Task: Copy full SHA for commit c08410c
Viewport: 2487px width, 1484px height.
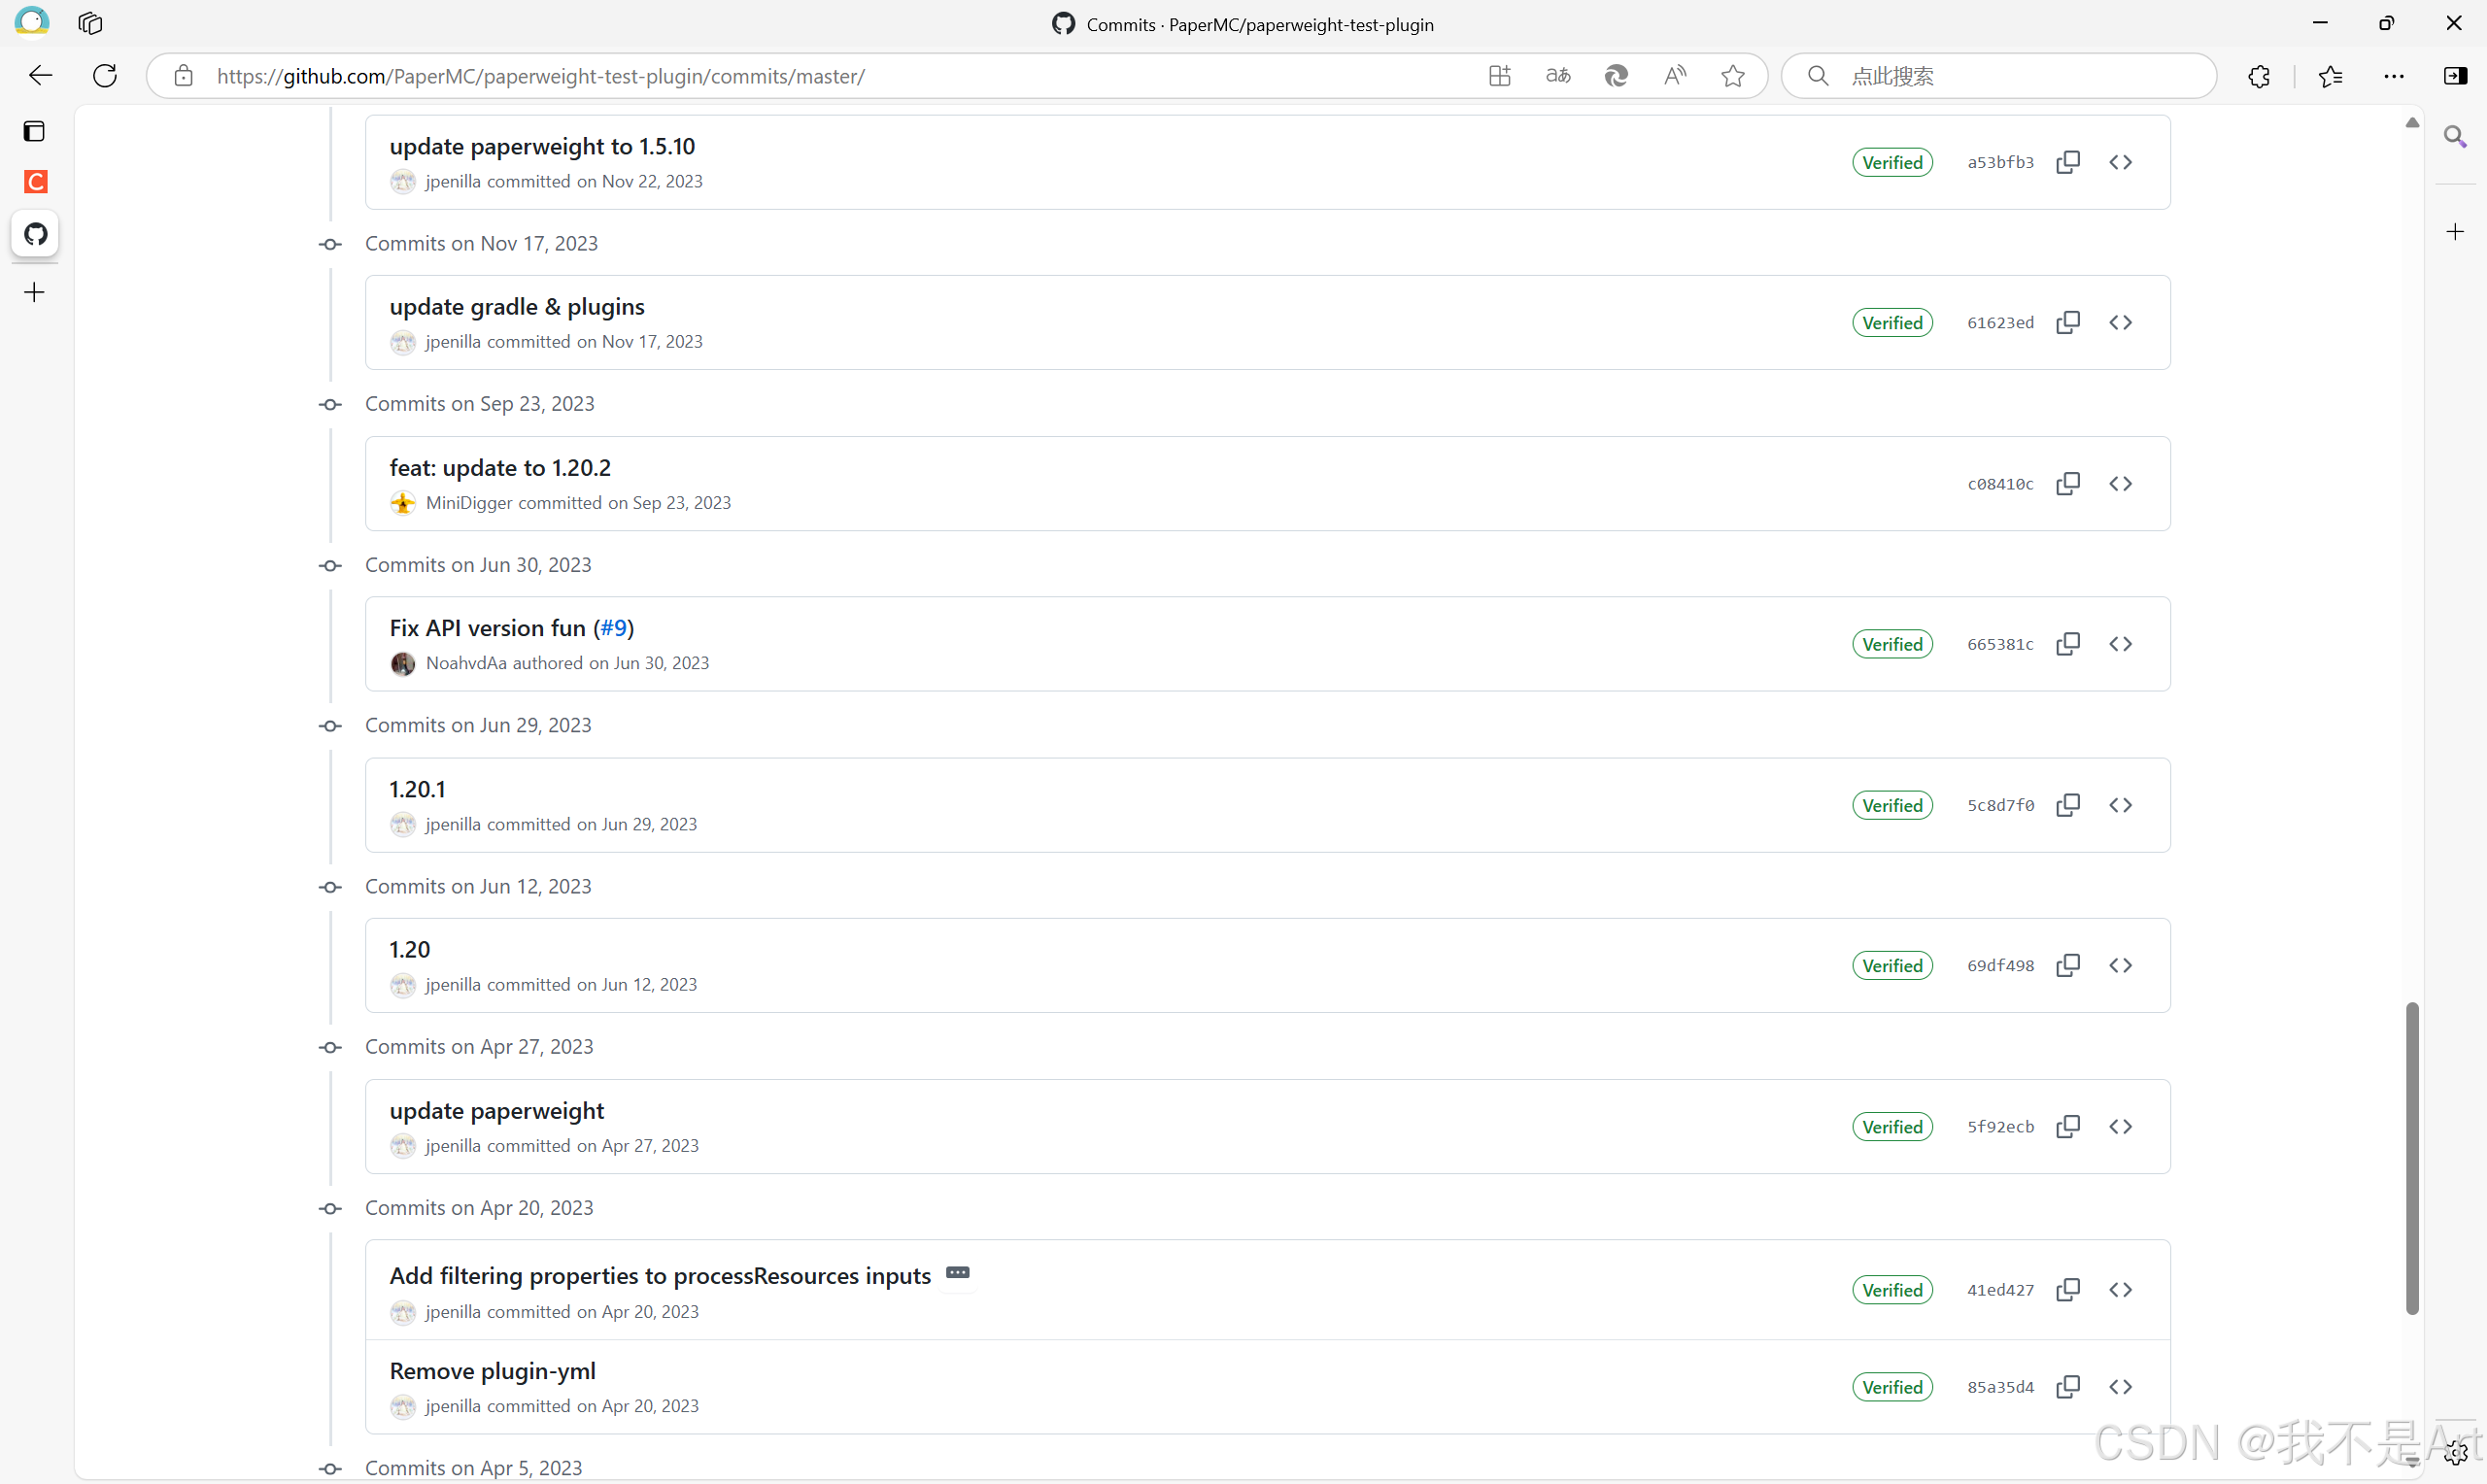Action: 2067,484
